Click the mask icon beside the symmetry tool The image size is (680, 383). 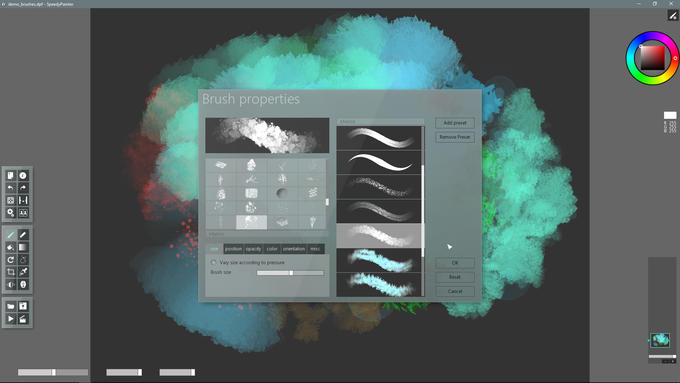[23, 285]
